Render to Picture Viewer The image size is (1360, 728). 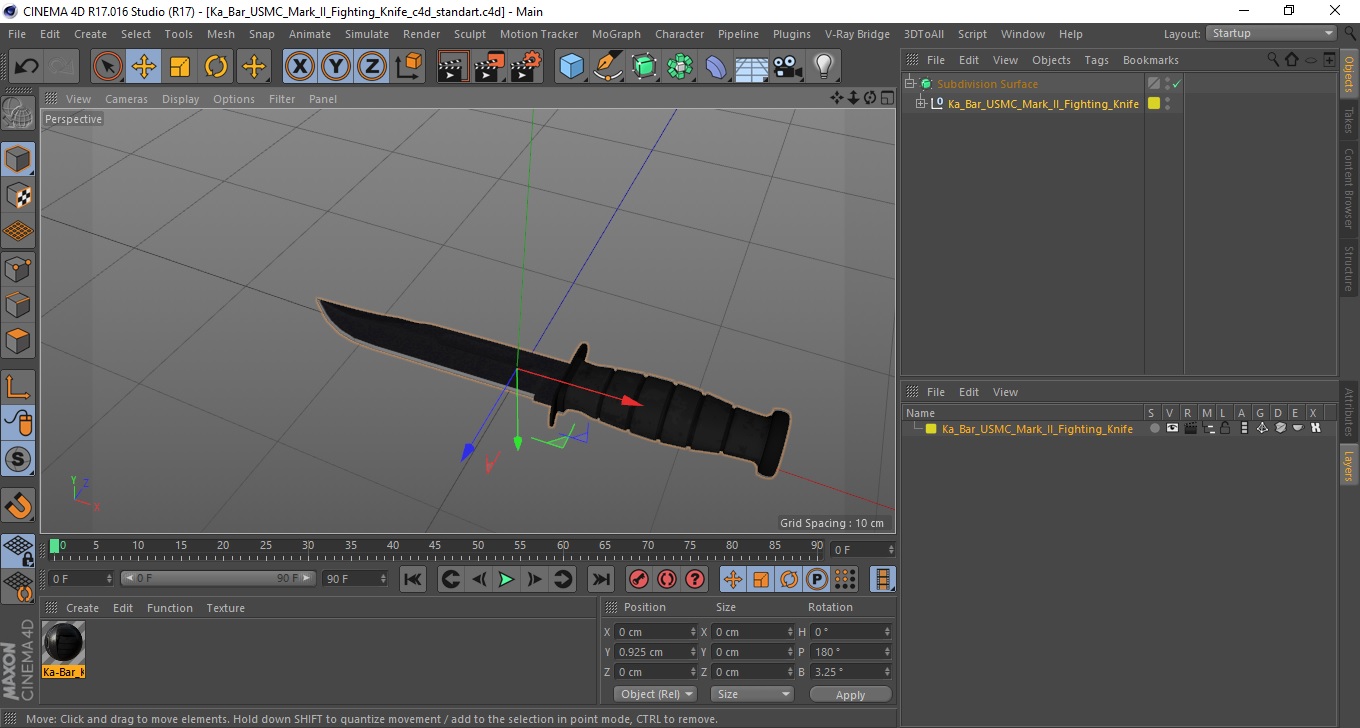490,67
